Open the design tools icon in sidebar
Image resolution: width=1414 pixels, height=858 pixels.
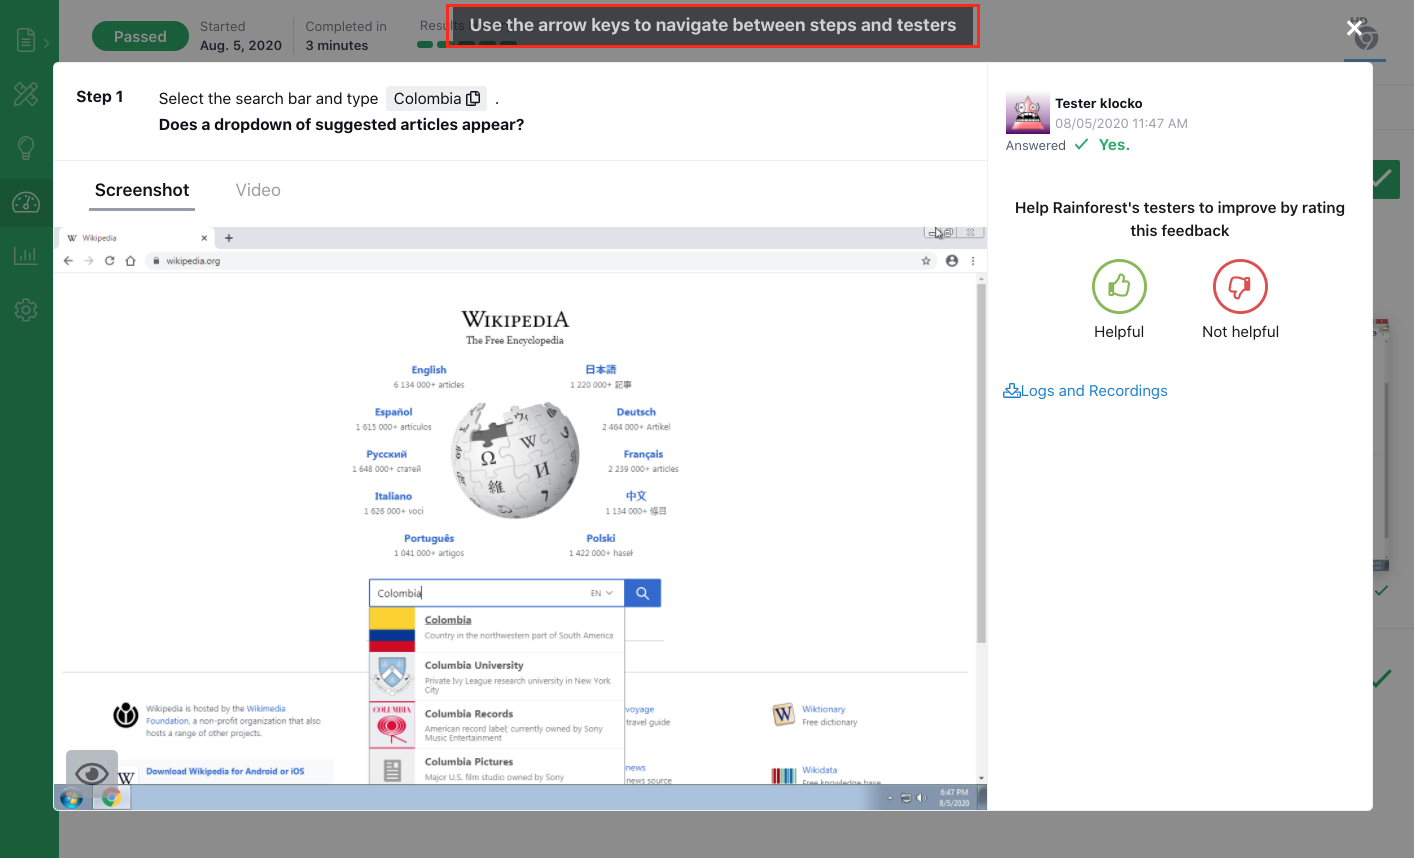(x=26, y=94)
